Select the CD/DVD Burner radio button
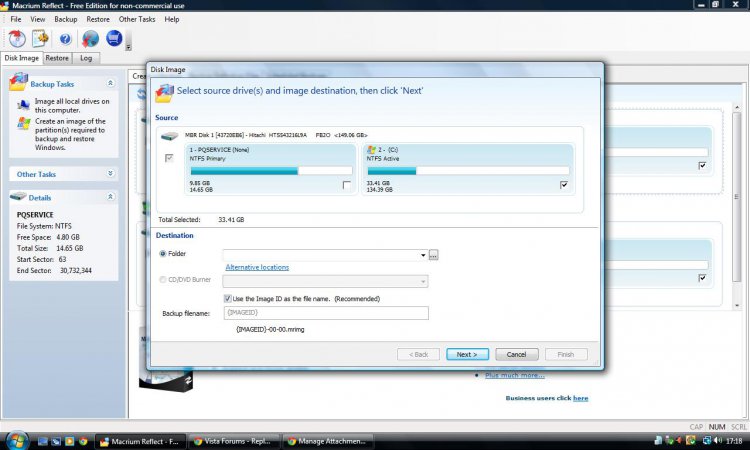Image resolution: width=750 pixels, height=450 pixels. tap(163, 279)
